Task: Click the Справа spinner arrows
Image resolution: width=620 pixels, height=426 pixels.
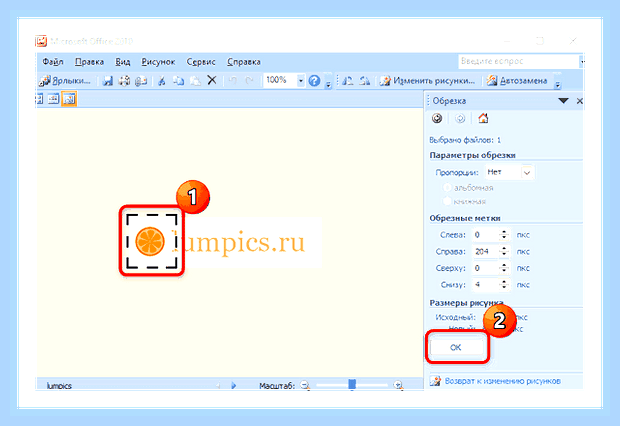Action: tap(504, 252)
